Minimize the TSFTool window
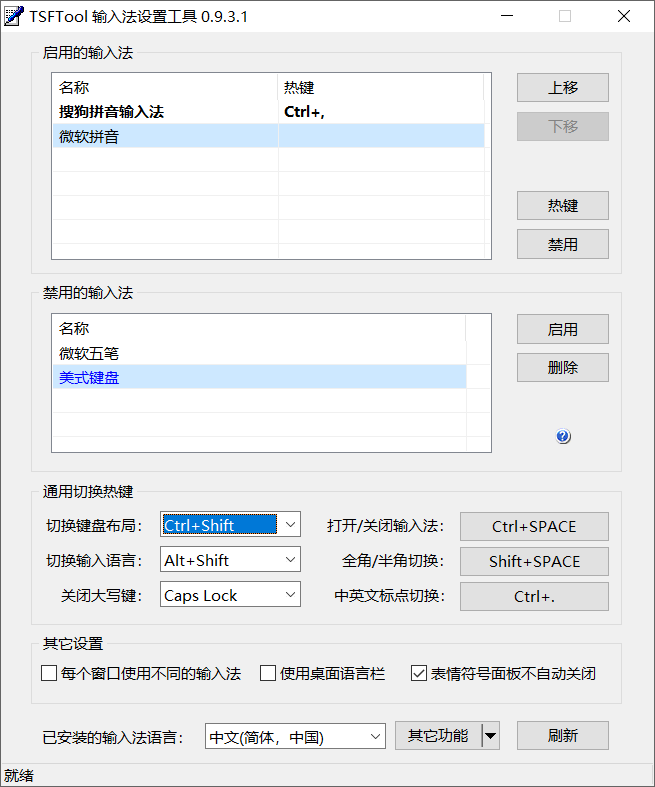 point(507,16)
